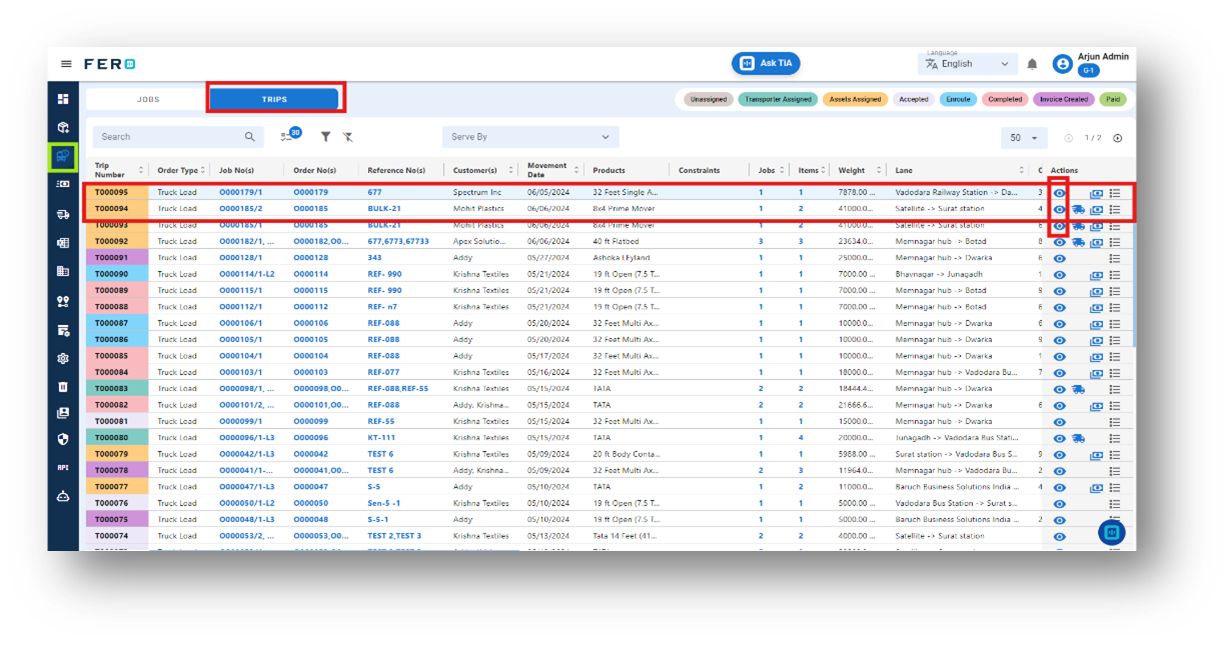The width and height of the screenshot is (1232, 646).
Task: Open the filter funnel icon
Action: click(x=326, y=137)
